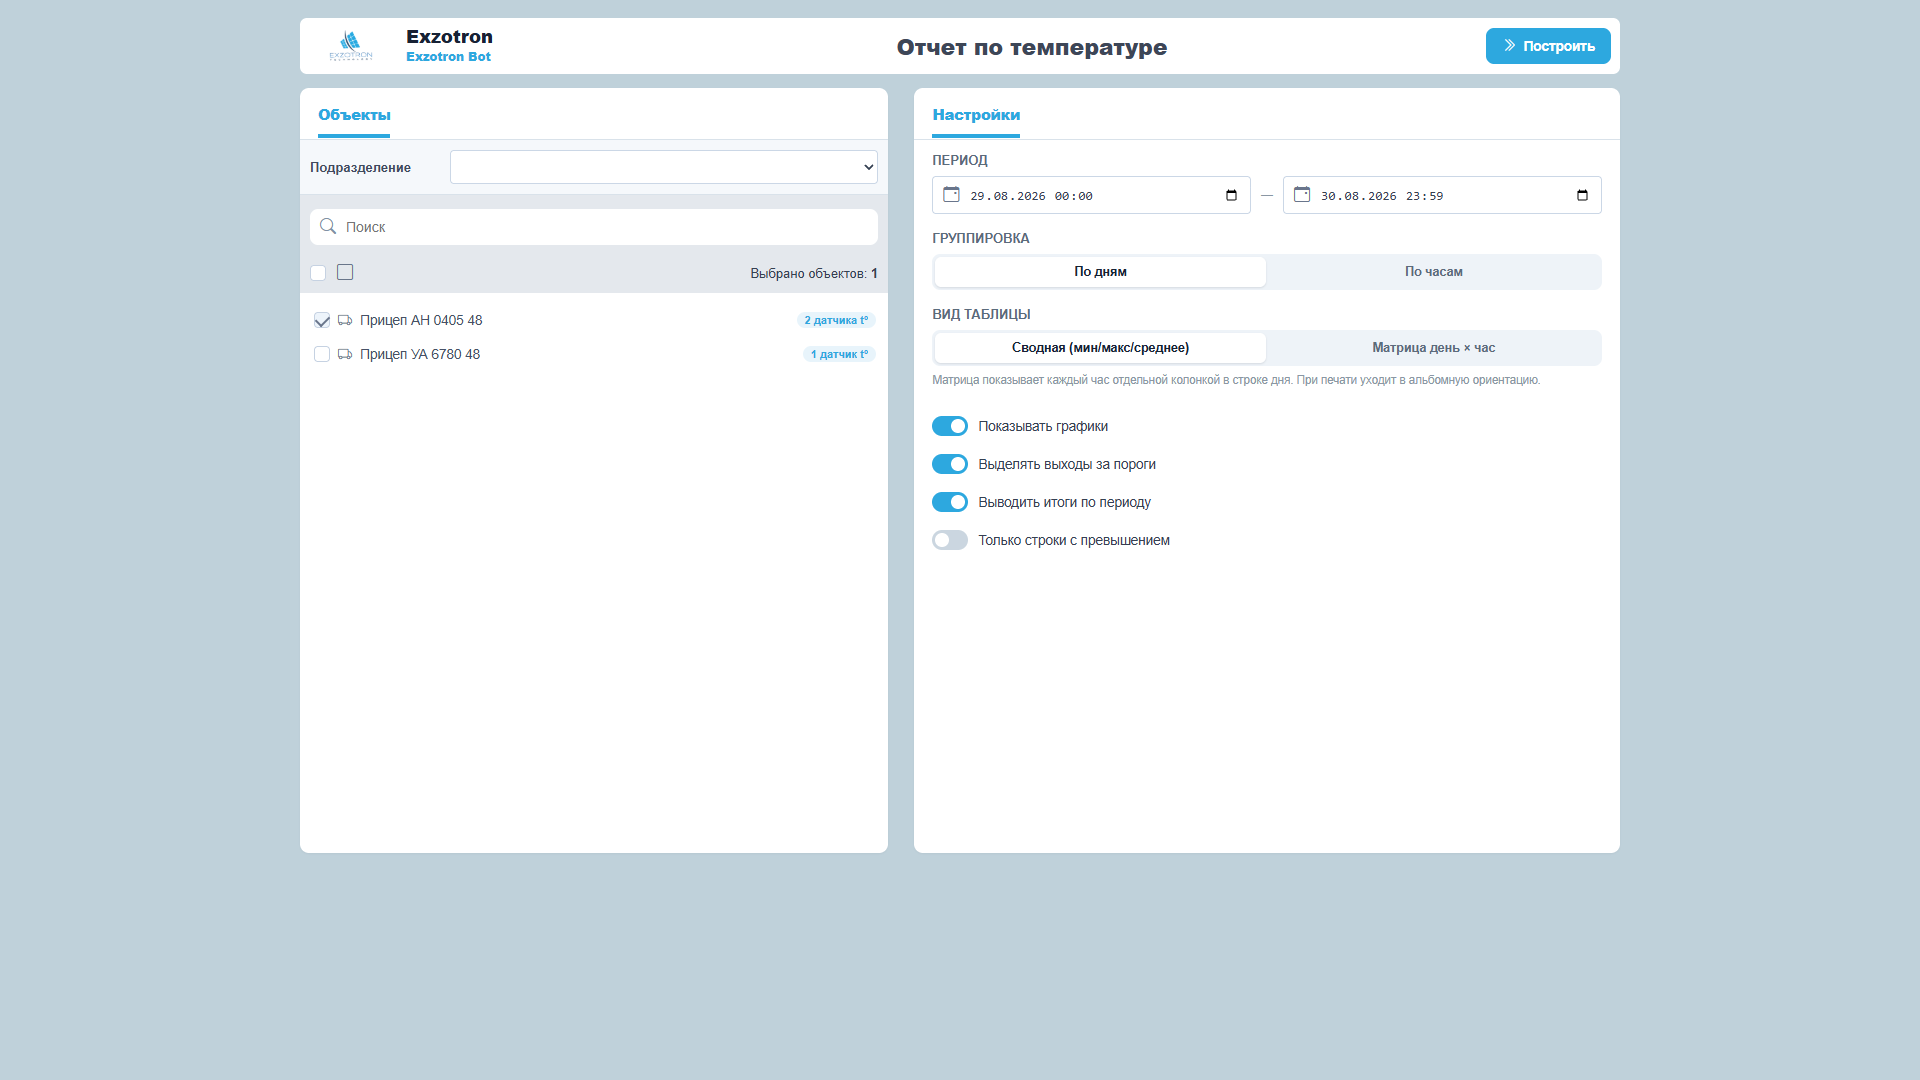
Task: Enable Только строки с превышением switch
Action: [x=950, y=540]
